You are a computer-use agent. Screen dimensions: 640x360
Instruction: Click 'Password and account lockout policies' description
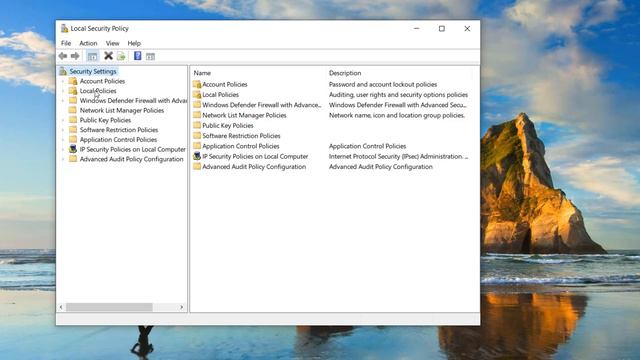[383, 84]
